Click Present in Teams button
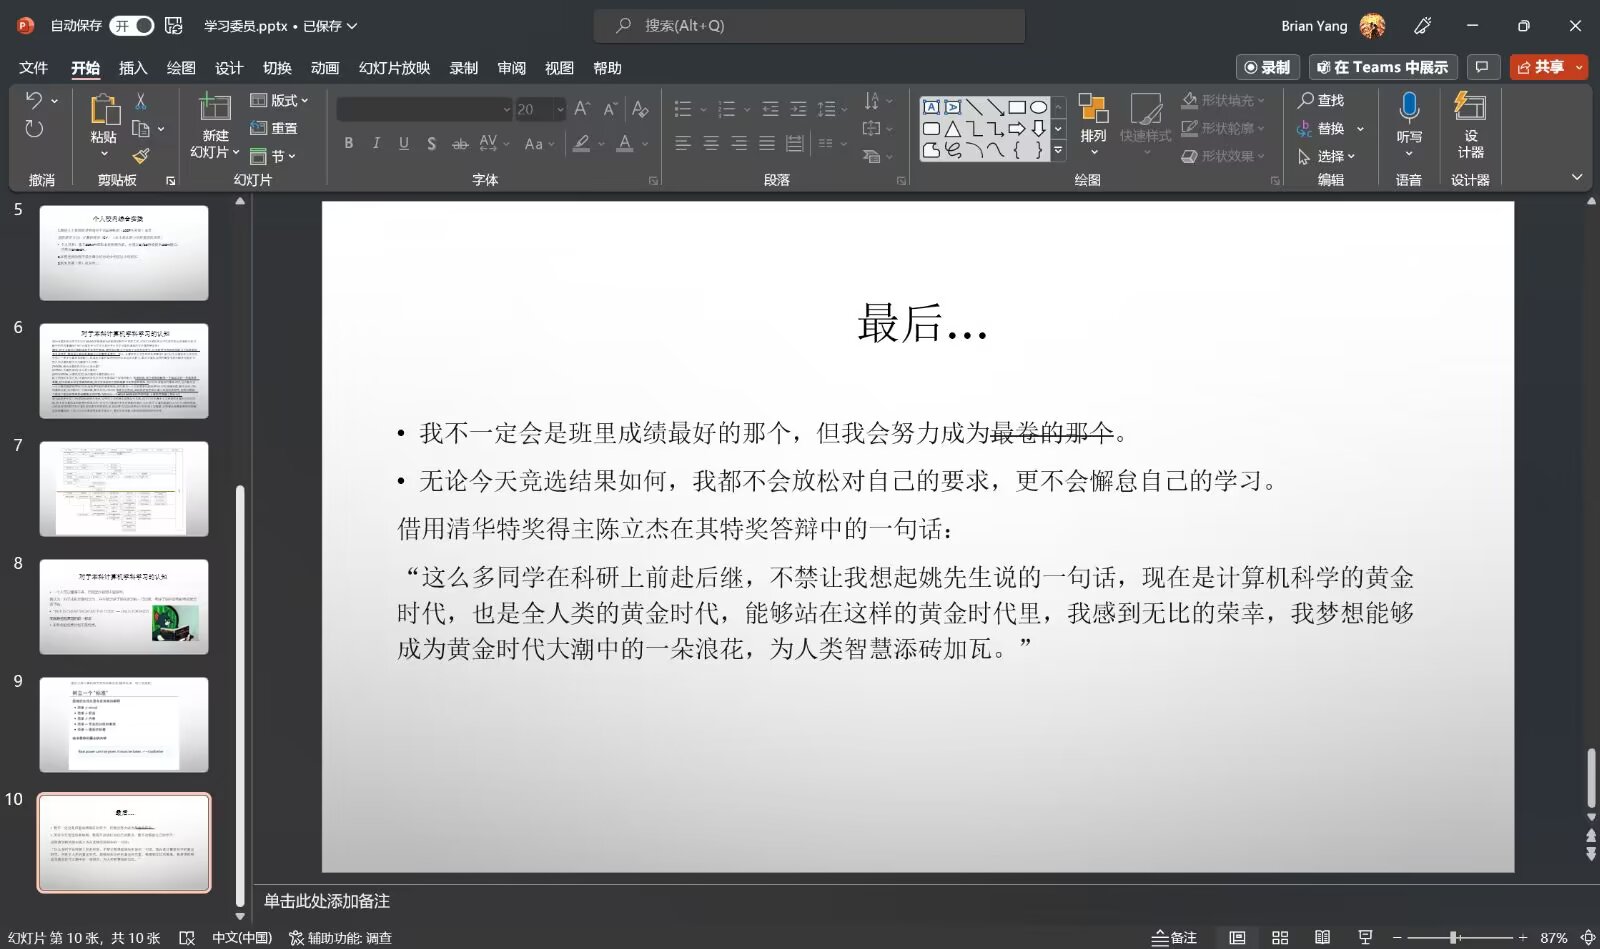Image resolution: width=1600 pixels, height=949 pixels. coord(1383,67)
